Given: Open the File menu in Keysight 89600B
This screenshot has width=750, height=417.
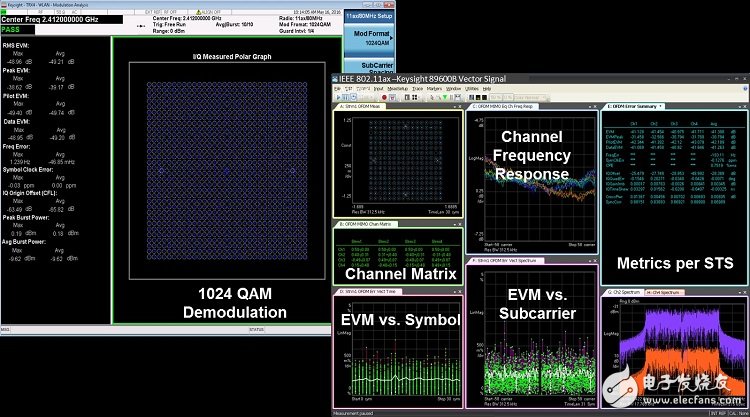Looking at the screenshot, I should click(337, 89).
